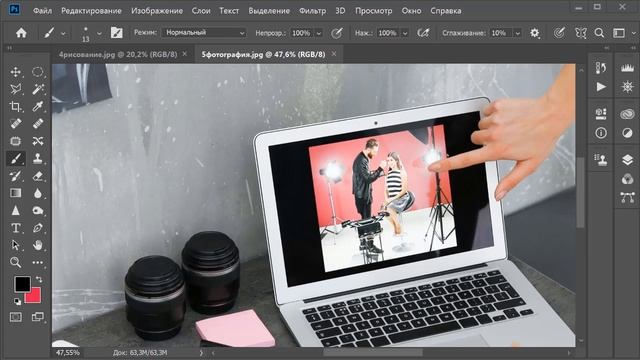Select the Move tool
The image size is (640, 360).
pos(16,72)
